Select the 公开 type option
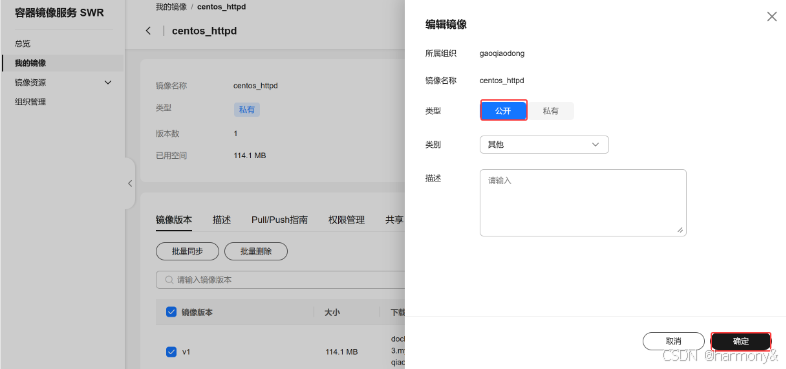 click(x=503, y=111)
